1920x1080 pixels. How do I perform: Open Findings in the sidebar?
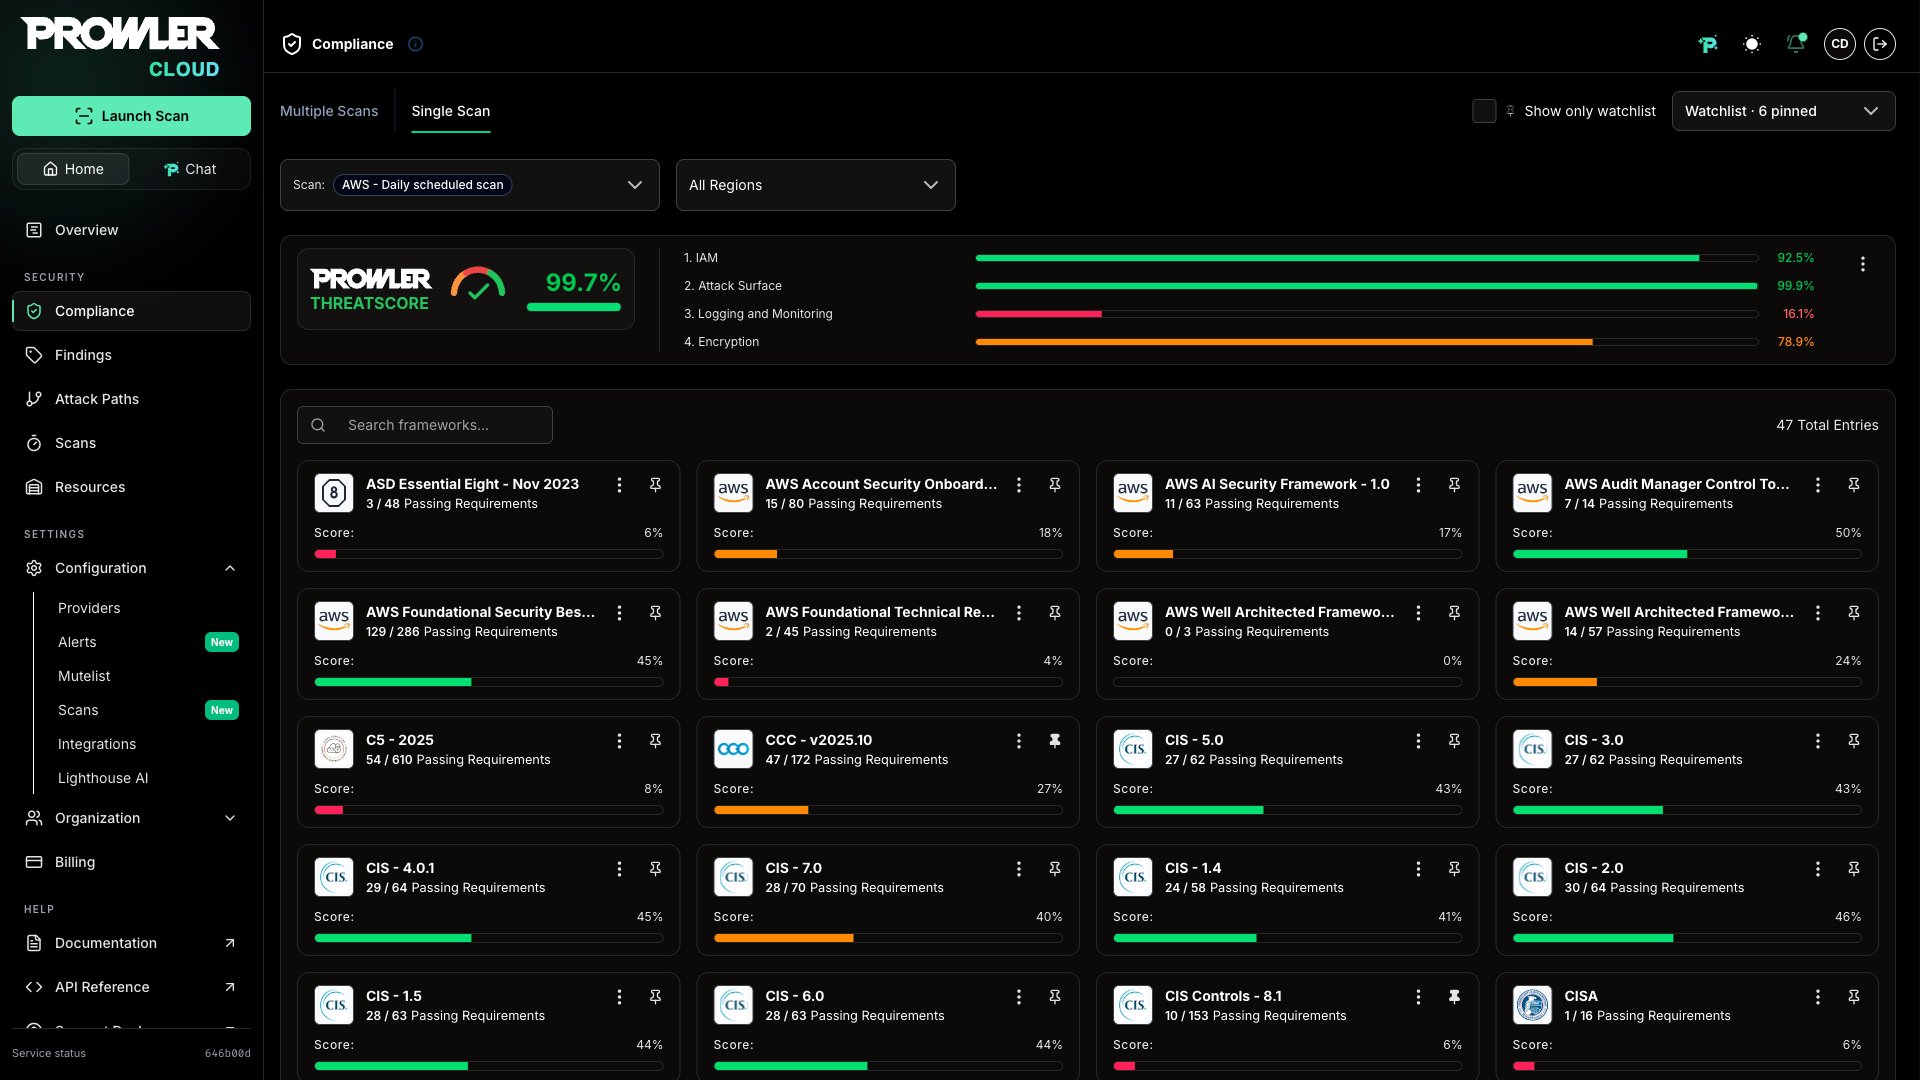tap(131, 355)
